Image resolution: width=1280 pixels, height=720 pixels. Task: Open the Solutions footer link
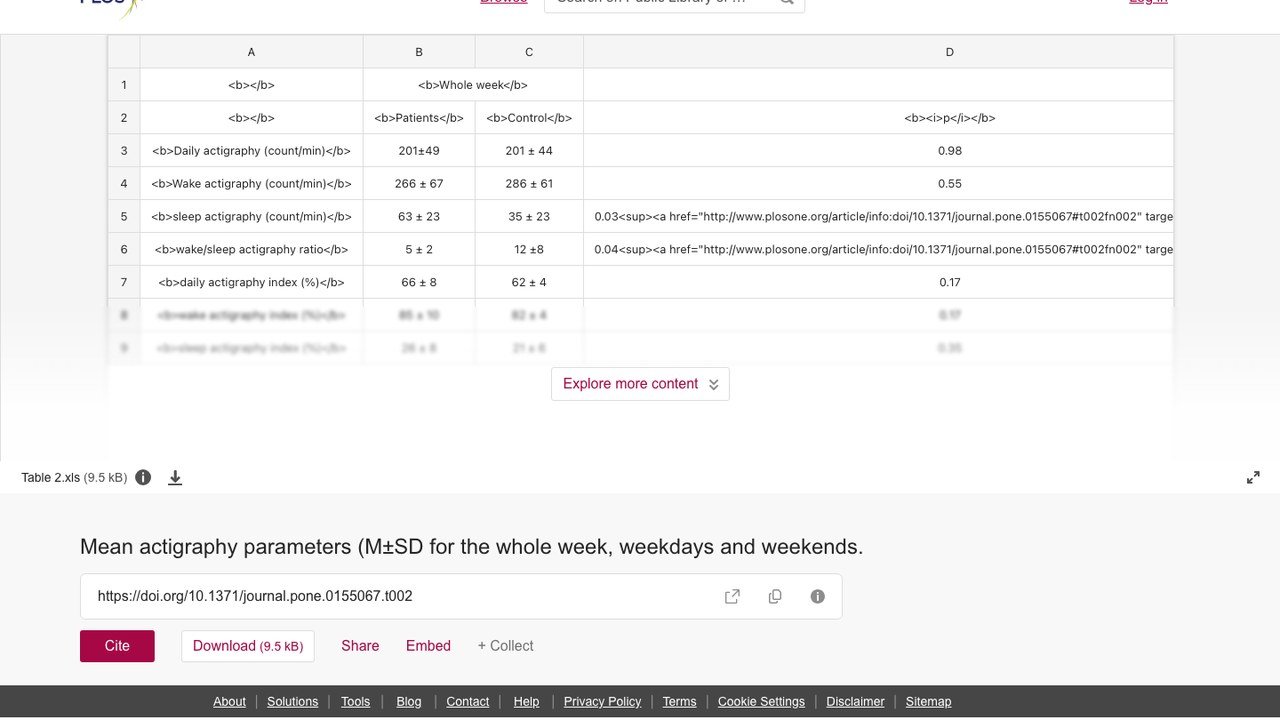pyautogui.click(x=293, y=701)
